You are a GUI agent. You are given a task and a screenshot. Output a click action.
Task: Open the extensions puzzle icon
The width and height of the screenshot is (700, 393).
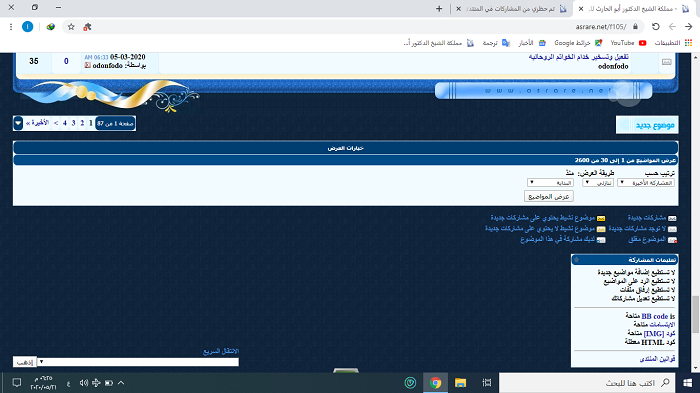(87, 27)
